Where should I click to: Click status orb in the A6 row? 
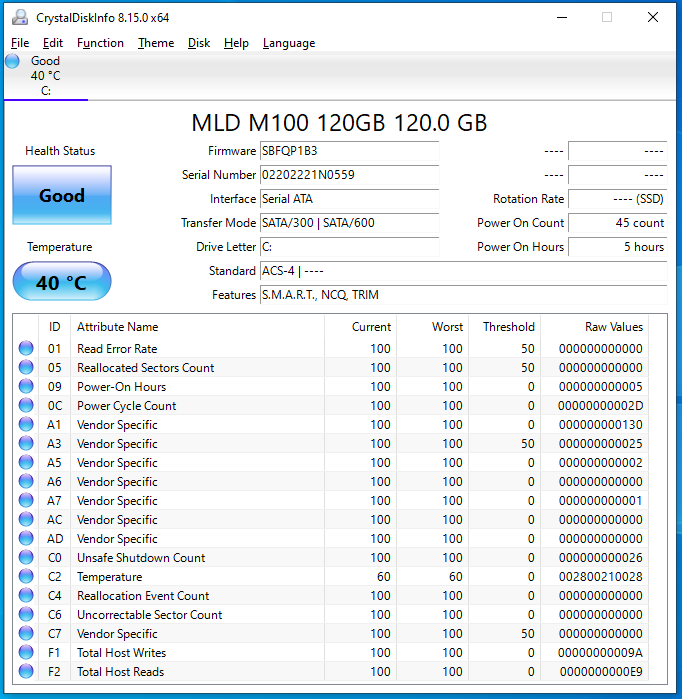26,481
